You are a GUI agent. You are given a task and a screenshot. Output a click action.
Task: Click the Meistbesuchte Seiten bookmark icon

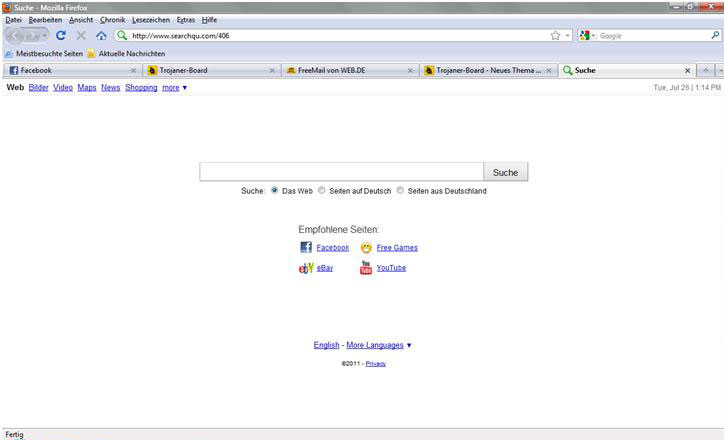click(9, 54)
